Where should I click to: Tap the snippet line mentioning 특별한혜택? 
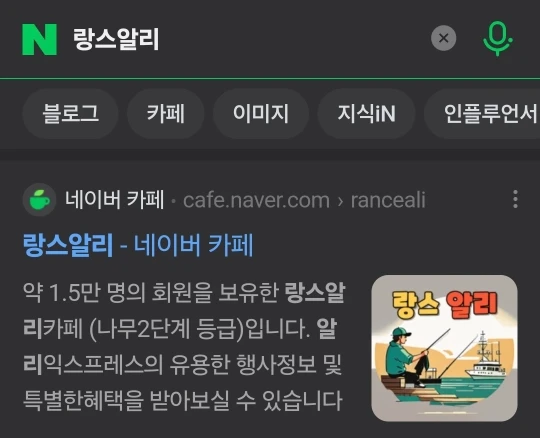183,400
